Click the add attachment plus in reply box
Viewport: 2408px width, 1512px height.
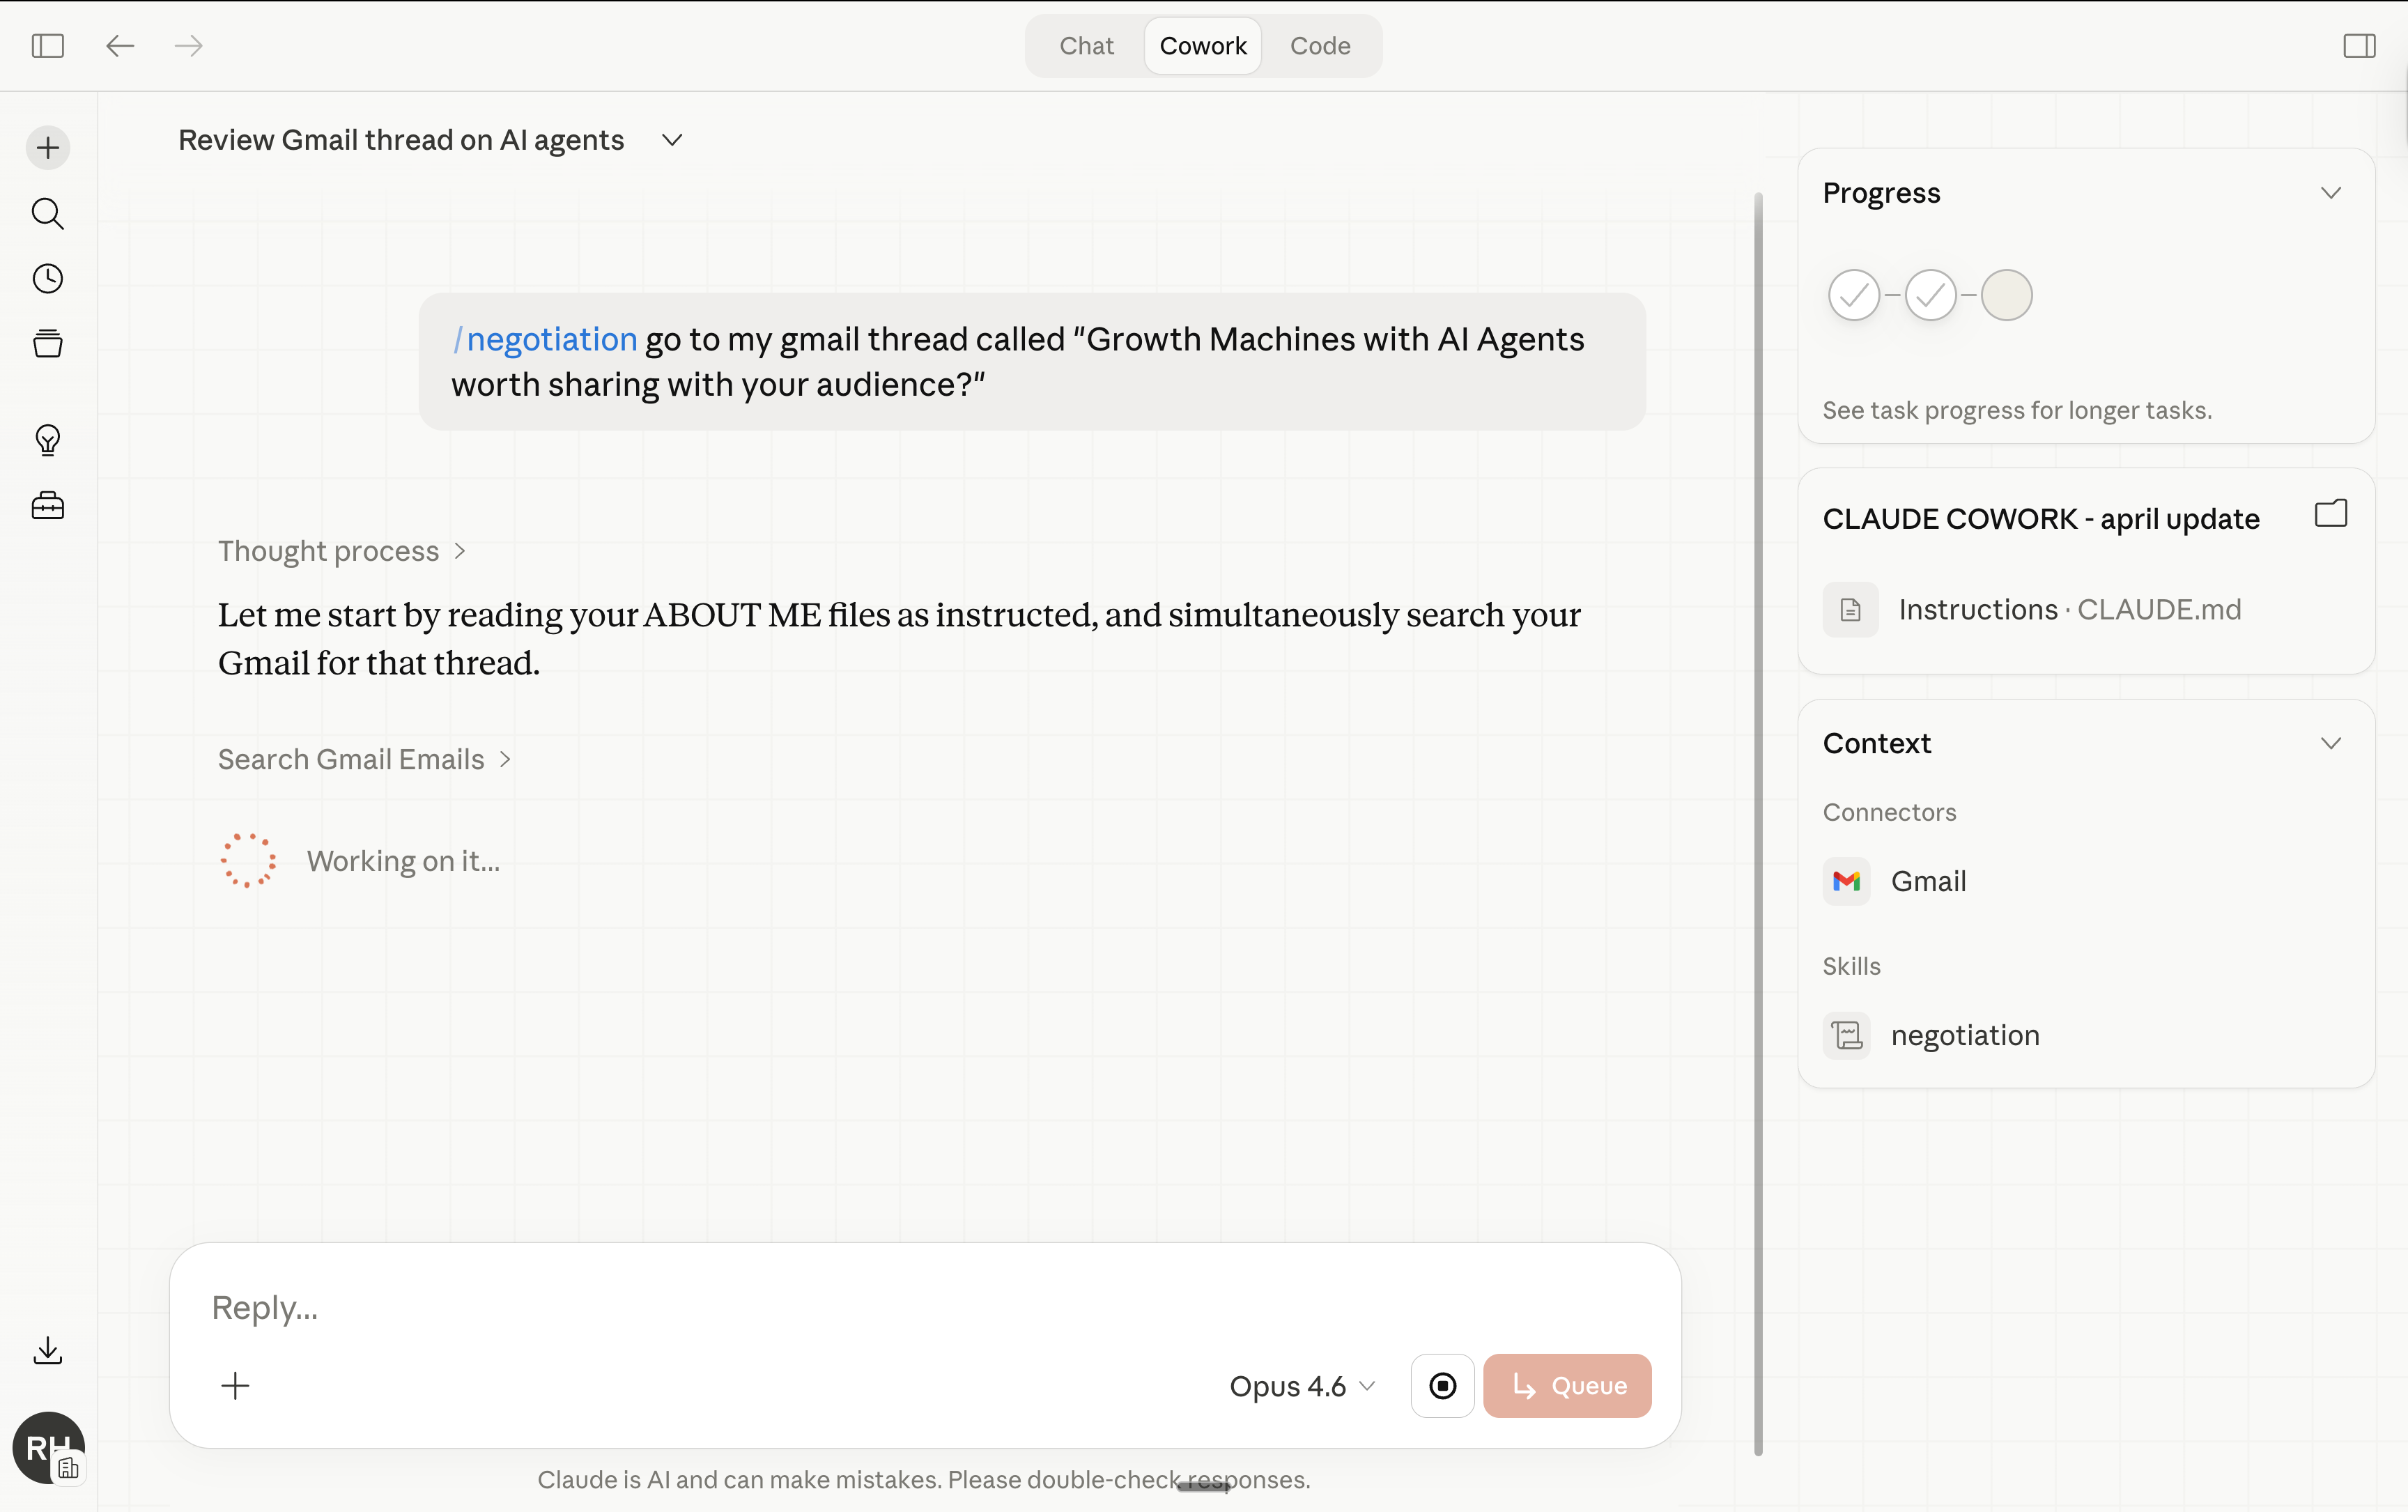pos(235,1385)
